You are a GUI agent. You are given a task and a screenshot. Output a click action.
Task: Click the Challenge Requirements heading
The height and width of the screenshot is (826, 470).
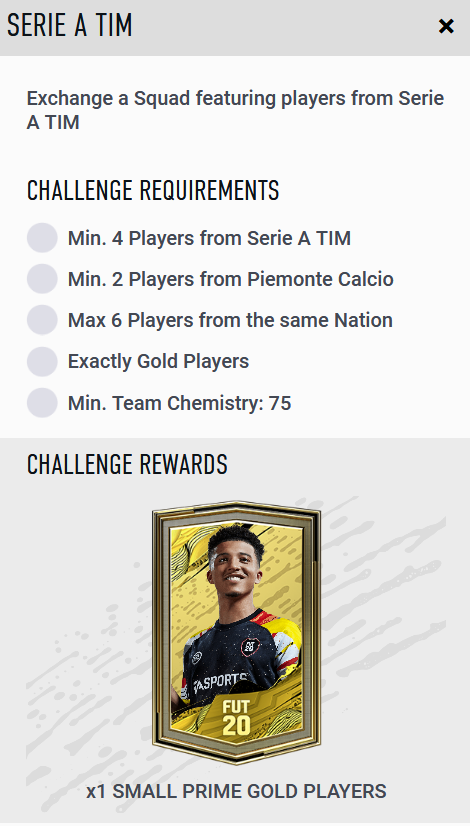[153, 190]
